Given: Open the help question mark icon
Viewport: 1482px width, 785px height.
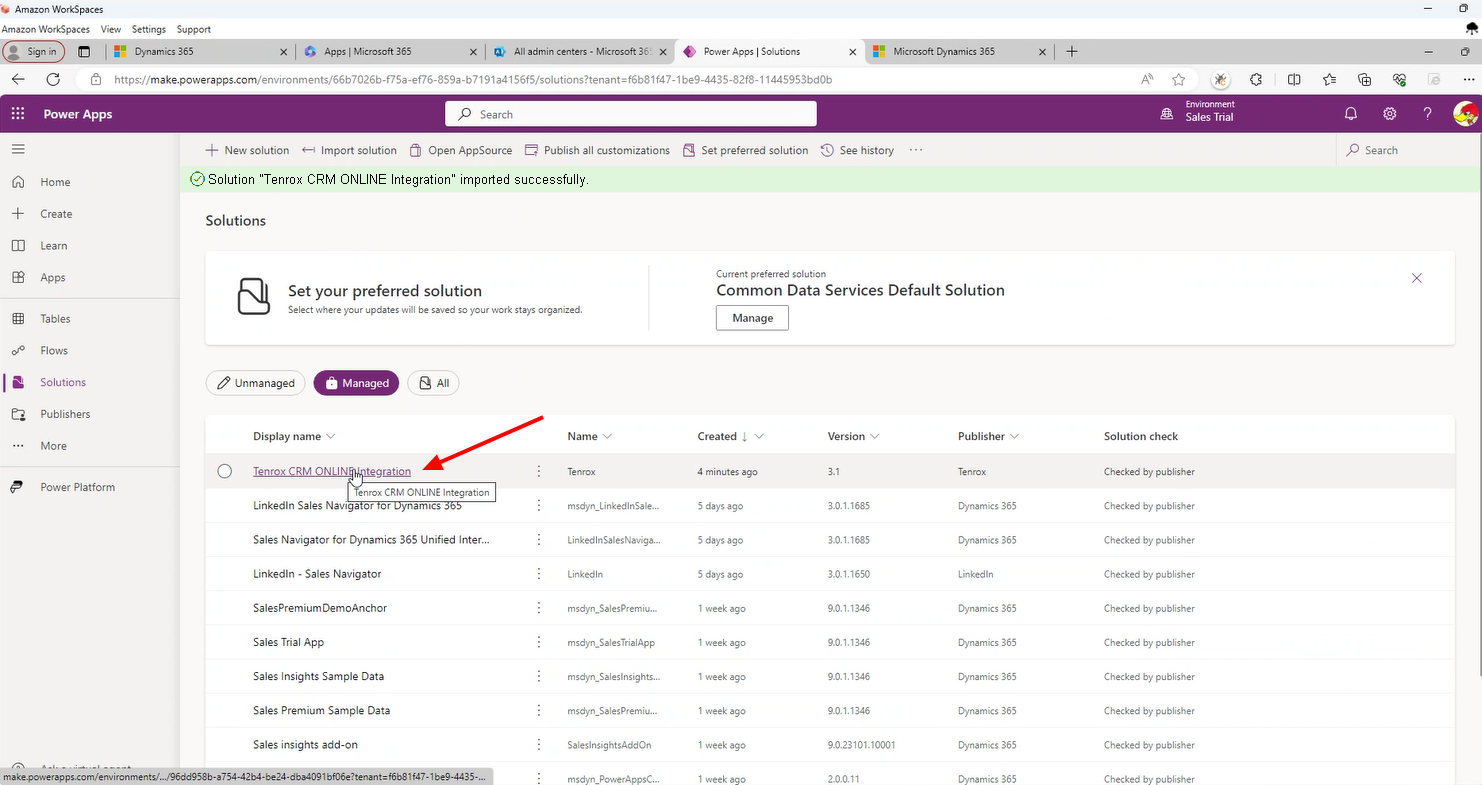Looking at the screenshot, I should point(1428,114).
